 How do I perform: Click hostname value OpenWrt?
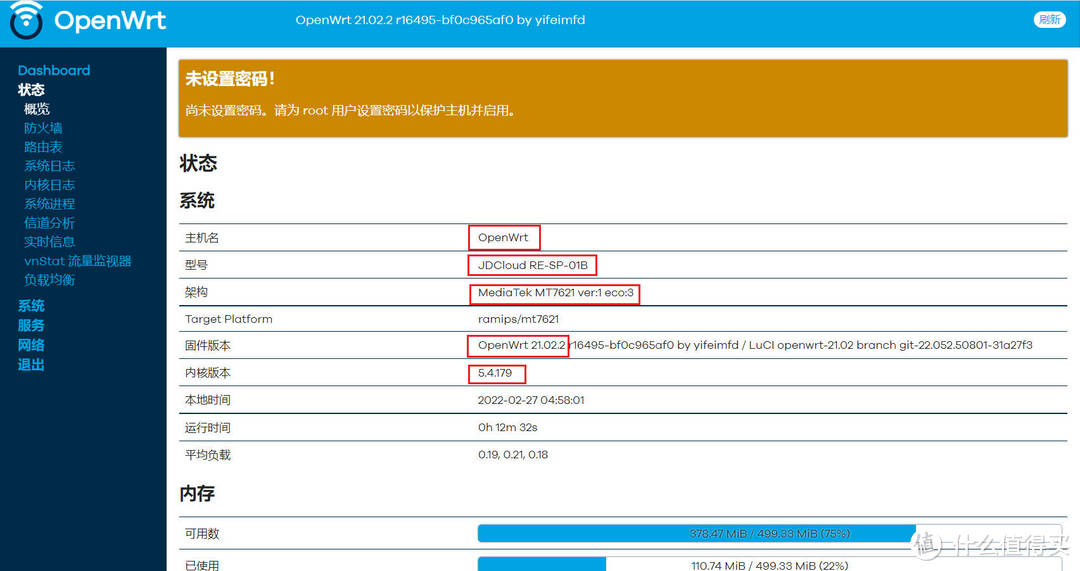pos(503,238)
